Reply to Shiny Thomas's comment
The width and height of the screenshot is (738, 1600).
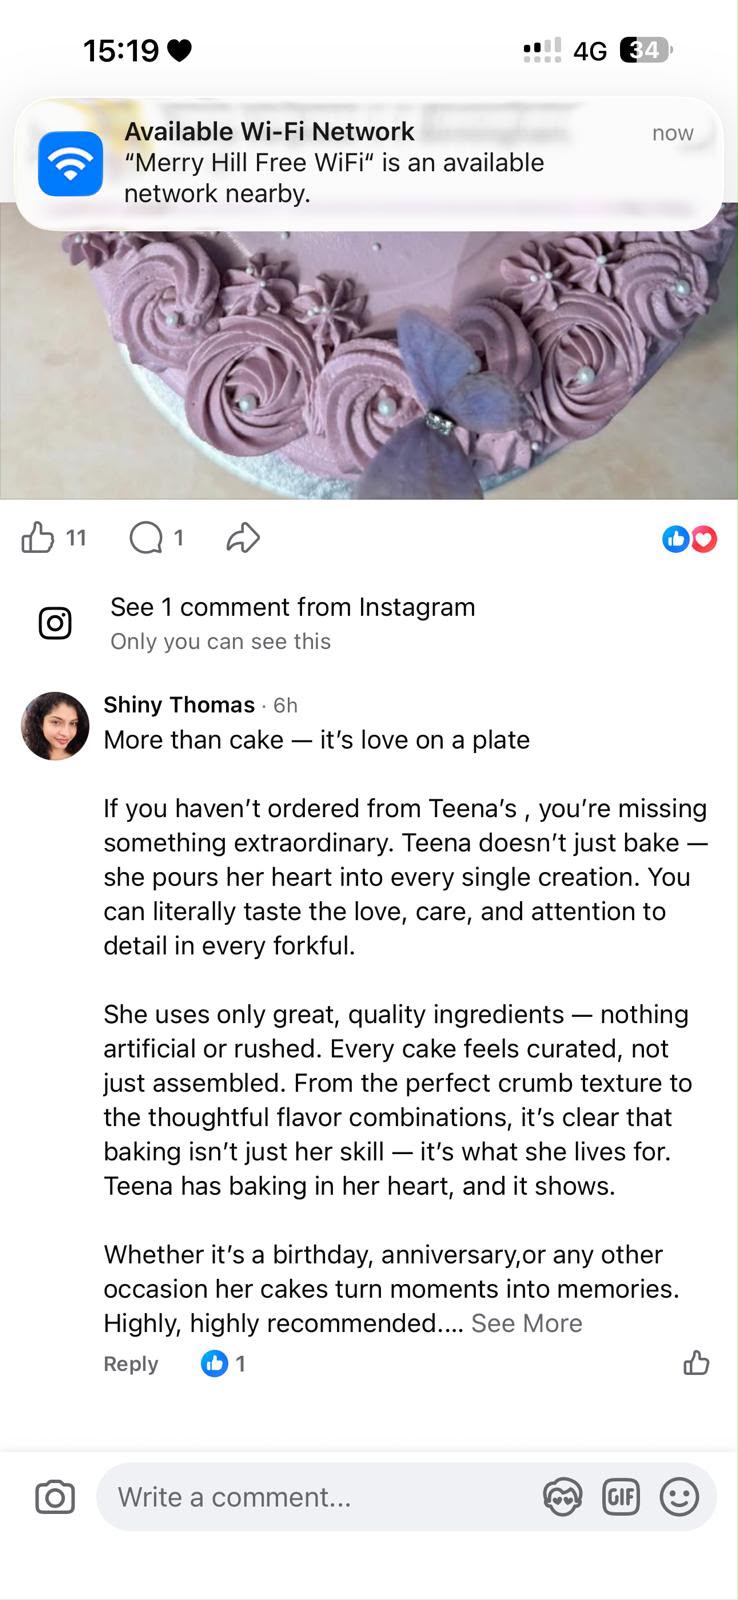click(131, 1364)
